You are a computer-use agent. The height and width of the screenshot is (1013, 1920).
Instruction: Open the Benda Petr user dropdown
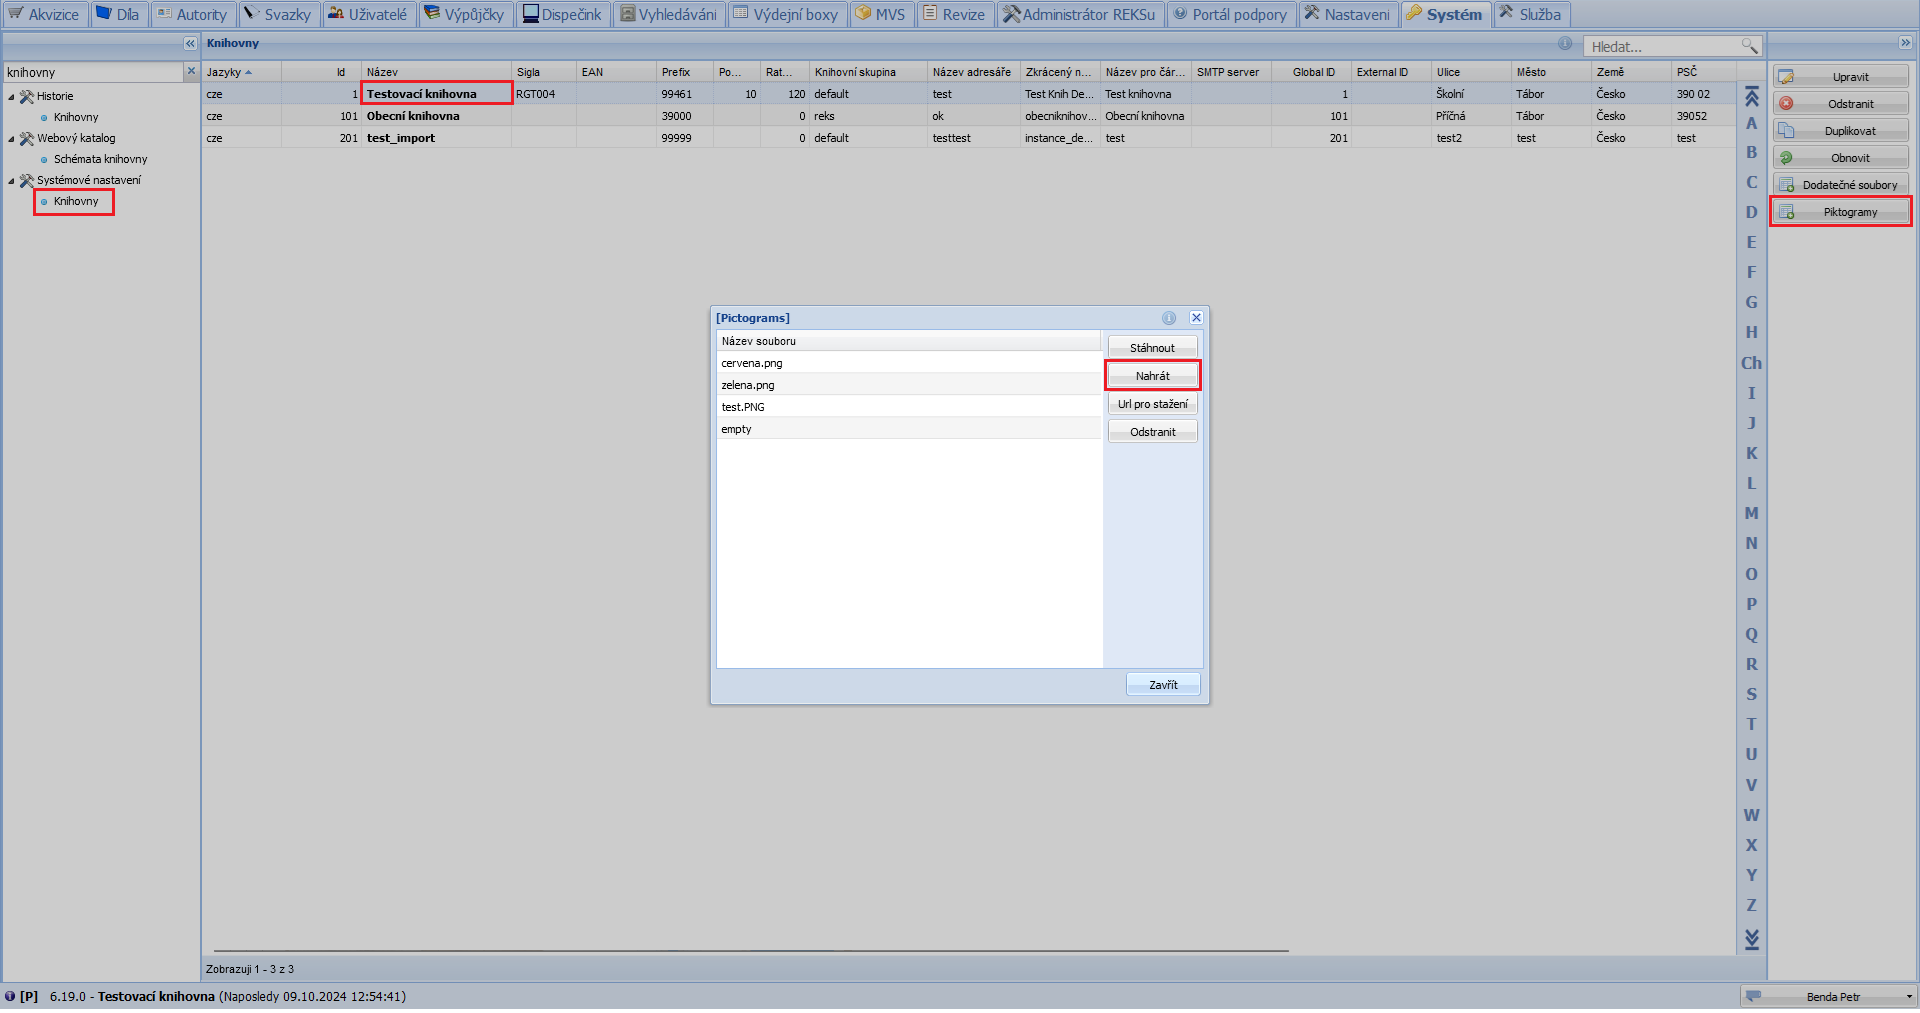pos(1908,997)
